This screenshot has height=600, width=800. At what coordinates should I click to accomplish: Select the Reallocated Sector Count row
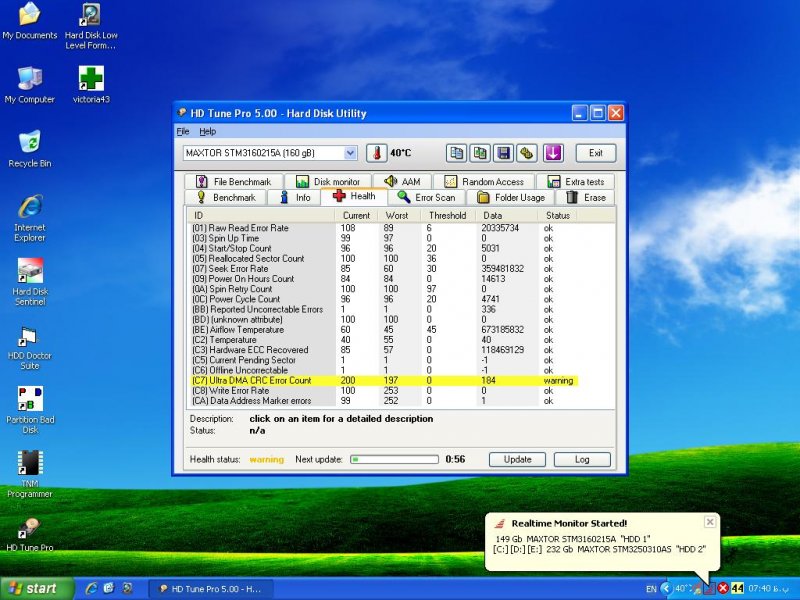(384, 259)
